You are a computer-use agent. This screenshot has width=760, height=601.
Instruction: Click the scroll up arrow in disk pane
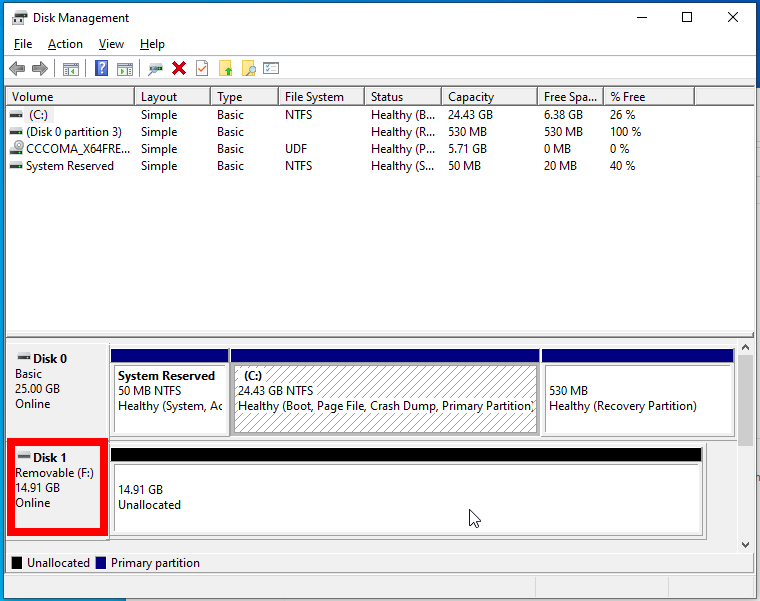pyautogui.click(x=745, y=348)
